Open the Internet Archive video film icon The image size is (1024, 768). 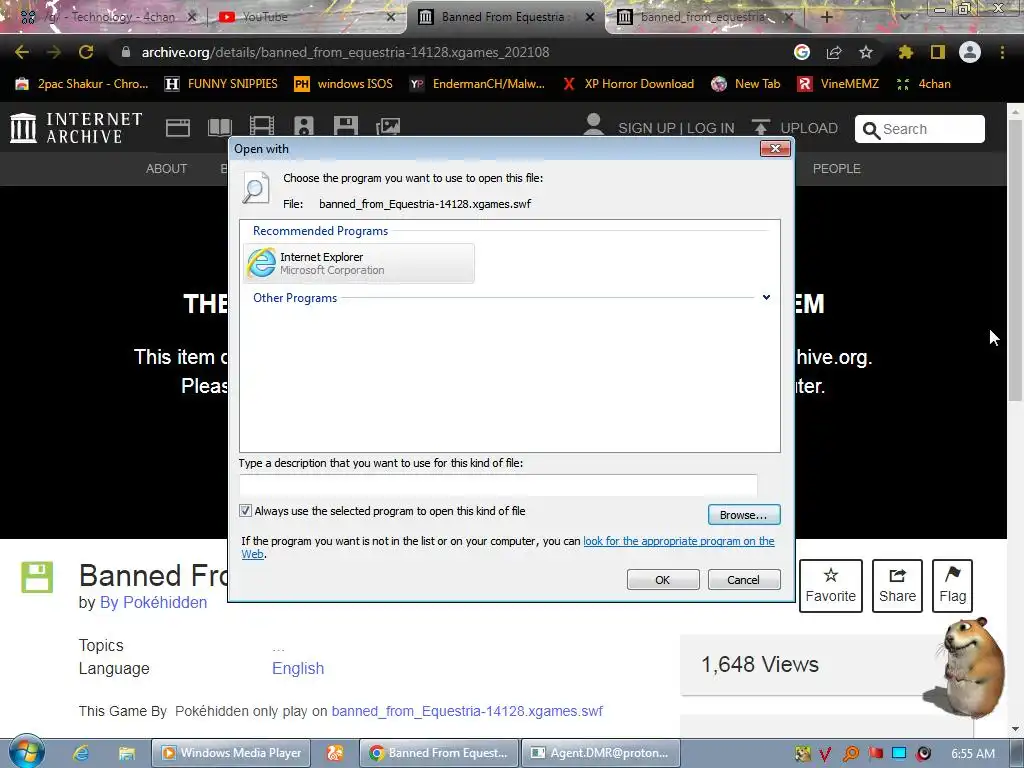[x=262, y=126]
